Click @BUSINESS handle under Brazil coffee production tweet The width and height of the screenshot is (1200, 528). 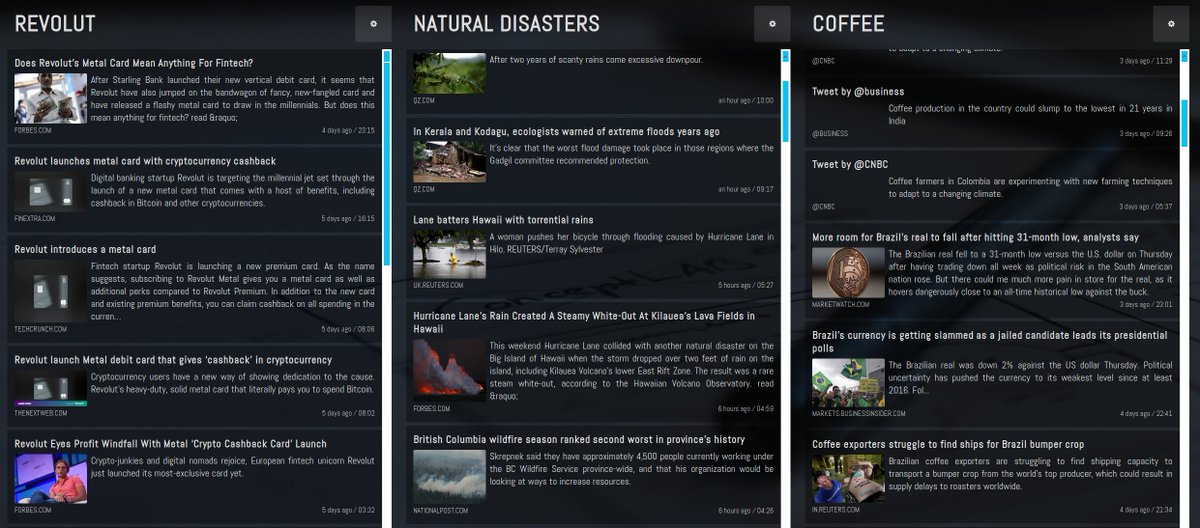pos(830,133)
